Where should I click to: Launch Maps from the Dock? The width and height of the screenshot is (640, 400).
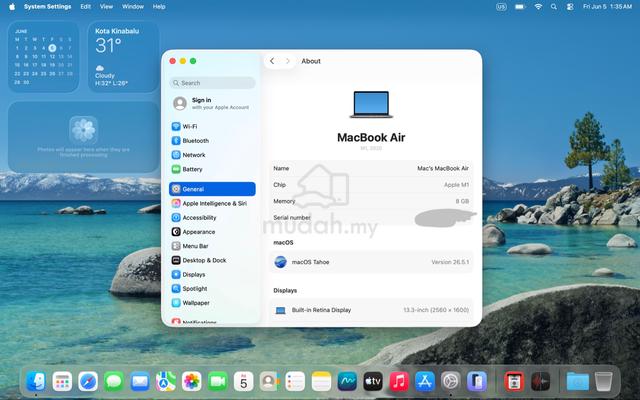[x=166, y=382]
